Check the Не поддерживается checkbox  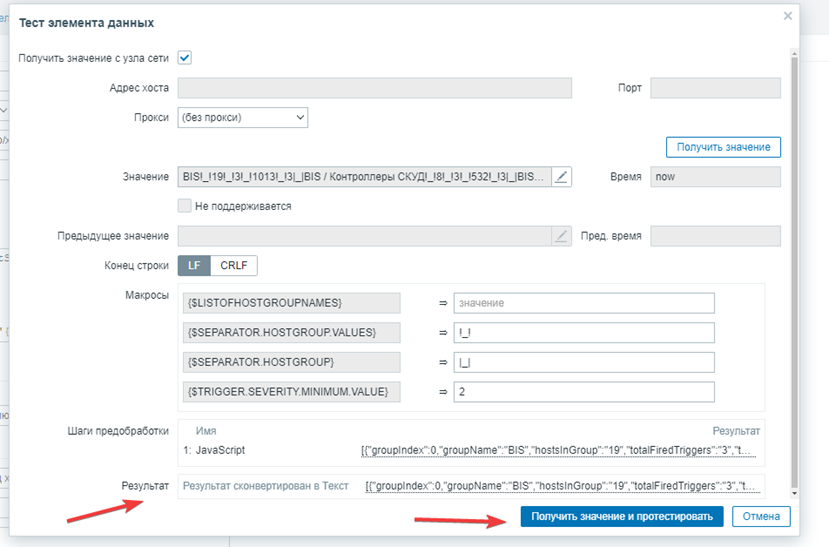184,206
